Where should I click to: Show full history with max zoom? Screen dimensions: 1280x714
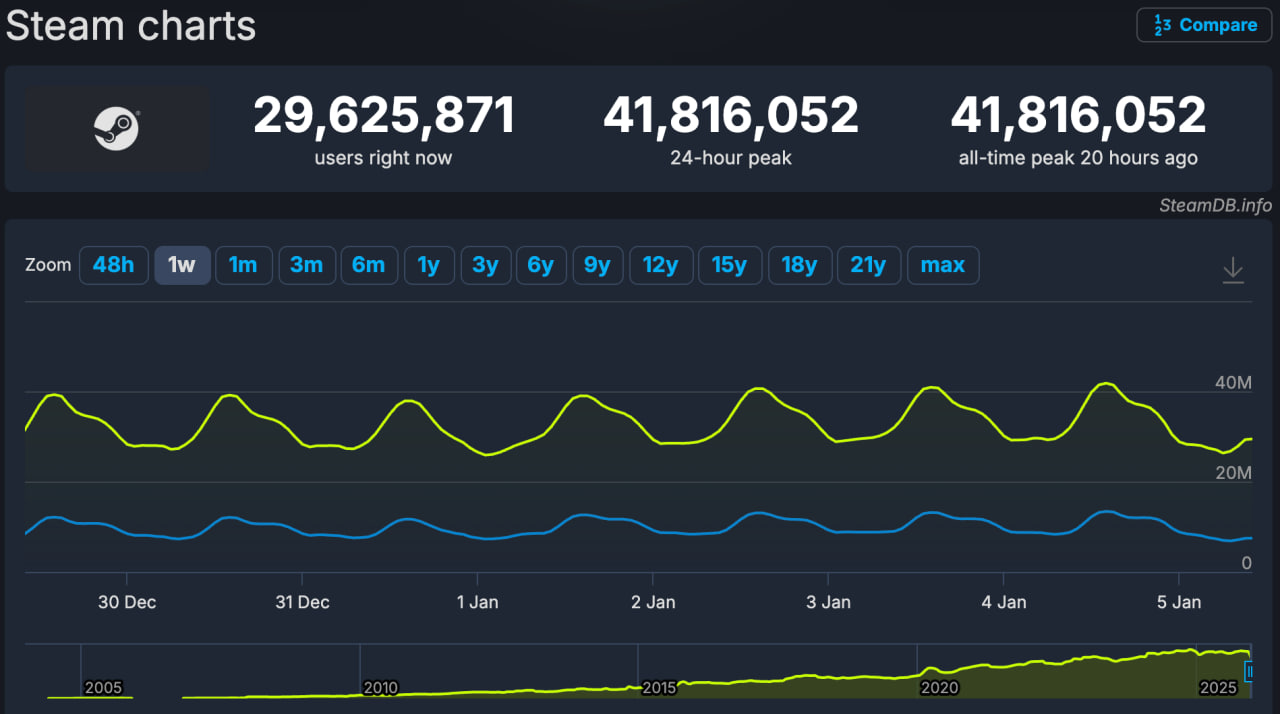pos(942,265)
